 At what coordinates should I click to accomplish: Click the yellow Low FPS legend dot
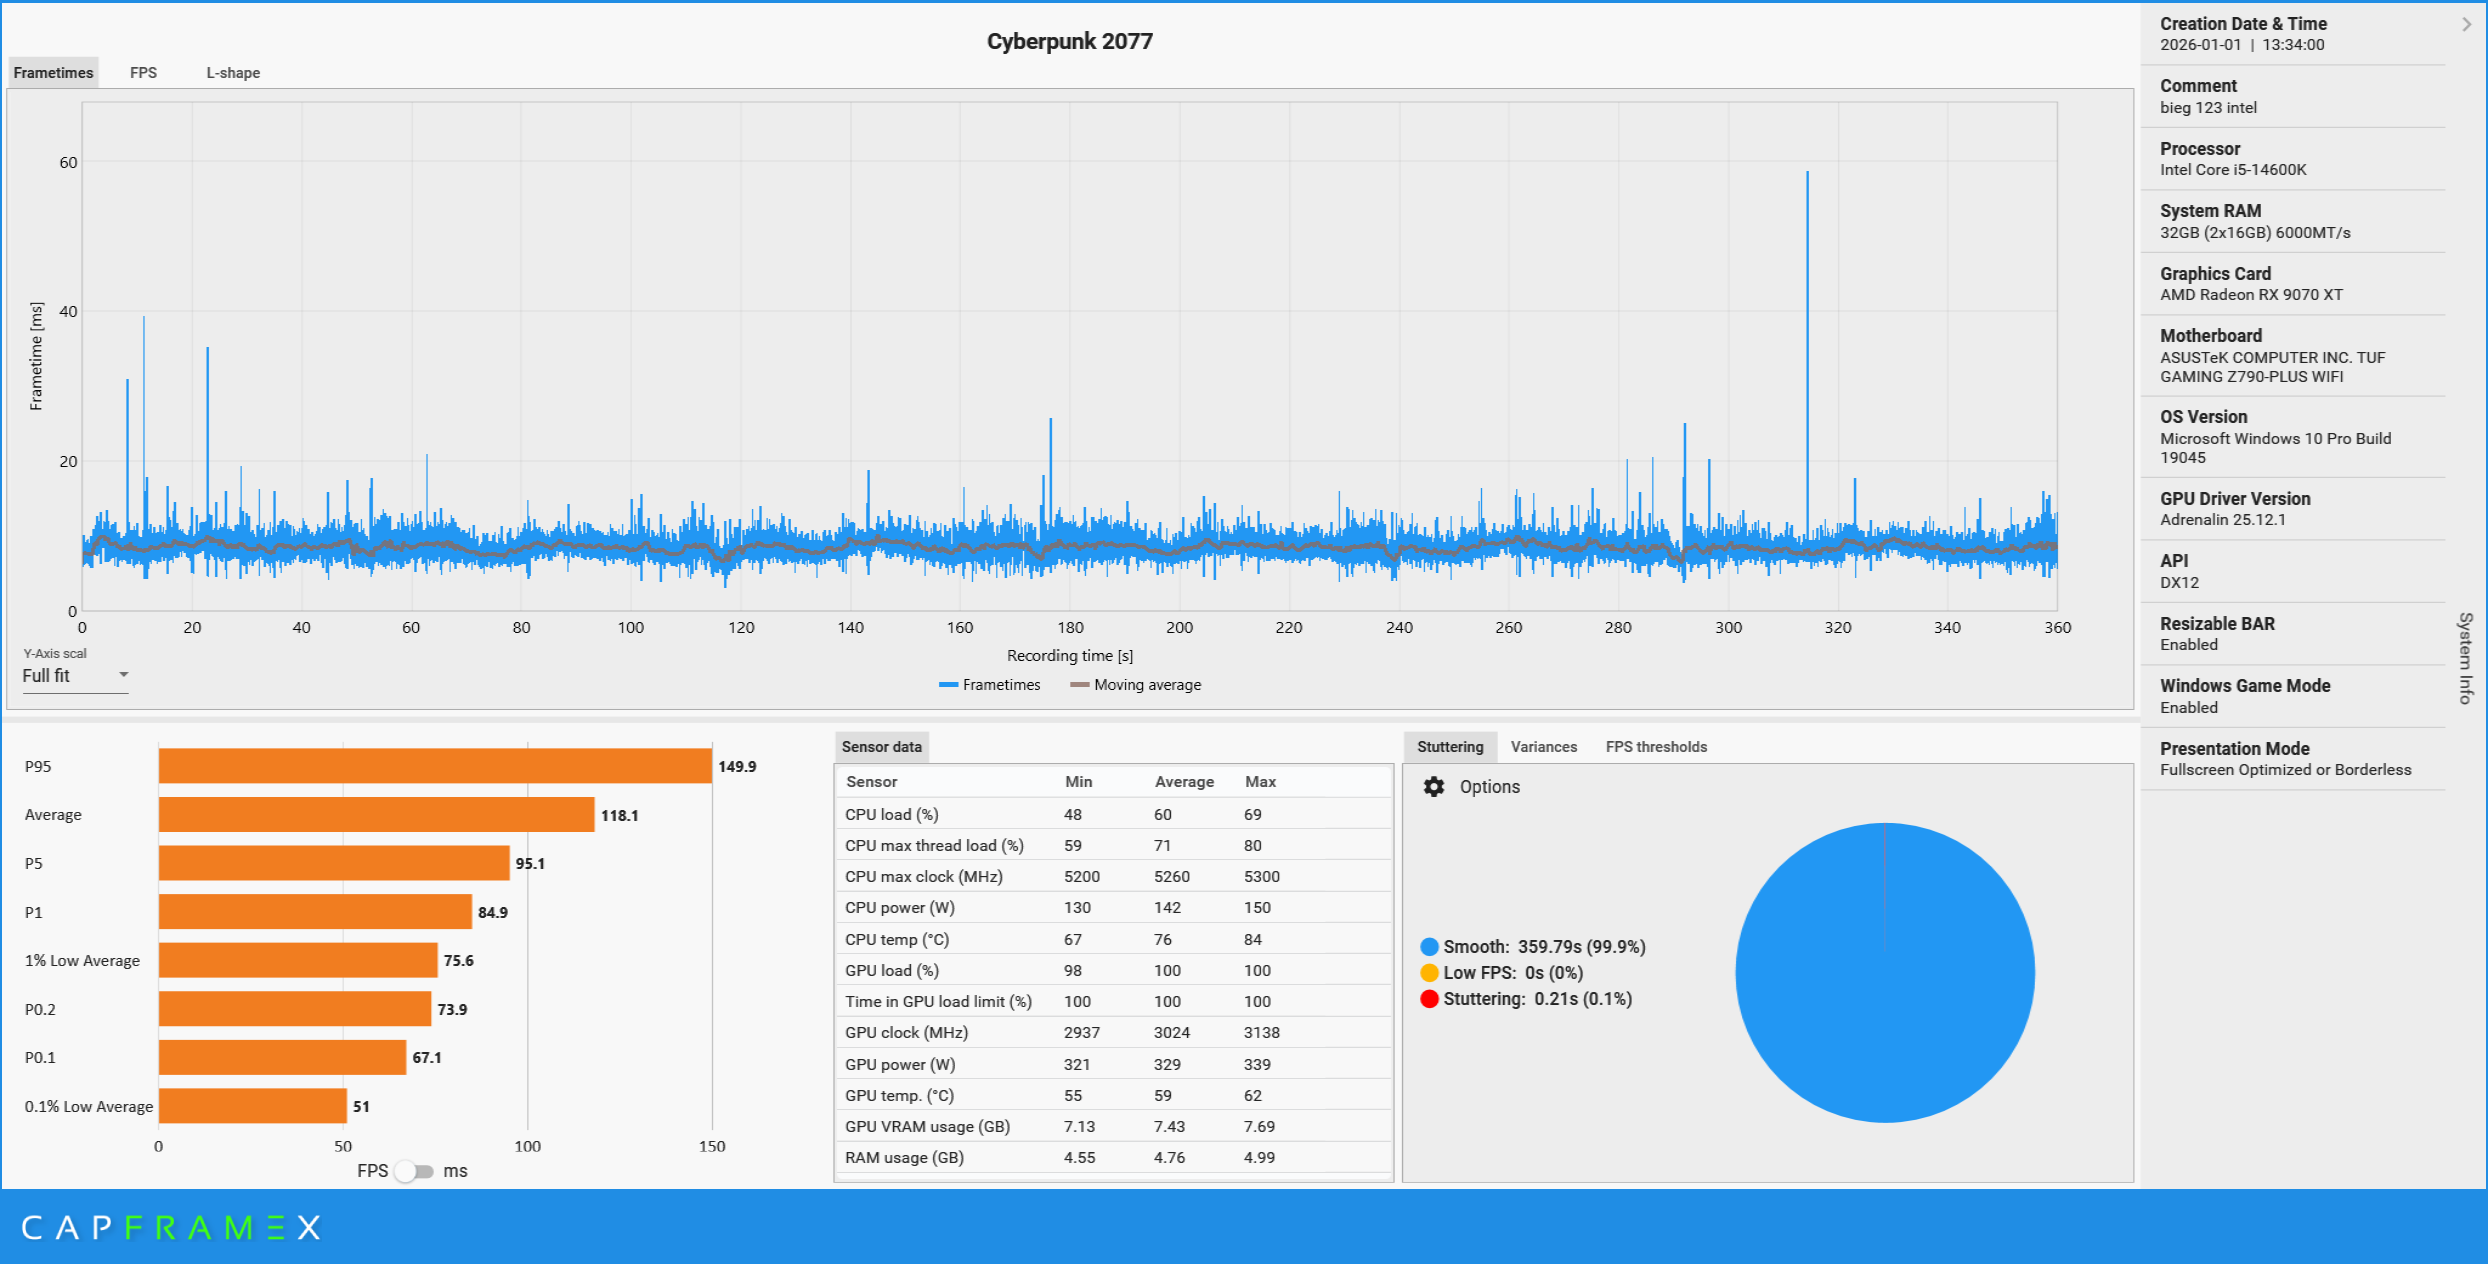click(1429, 973)
